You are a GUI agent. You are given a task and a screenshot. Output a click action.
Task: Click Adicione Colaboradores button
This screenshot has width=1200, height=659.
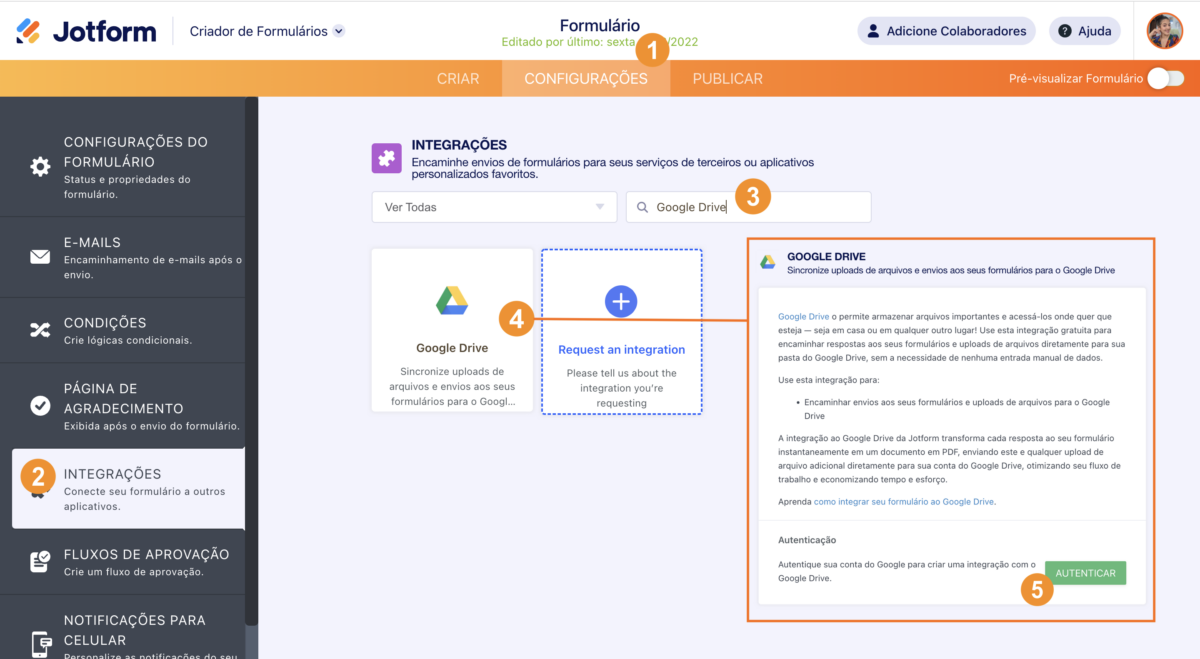pyautogui.click(x=945, y=31)
